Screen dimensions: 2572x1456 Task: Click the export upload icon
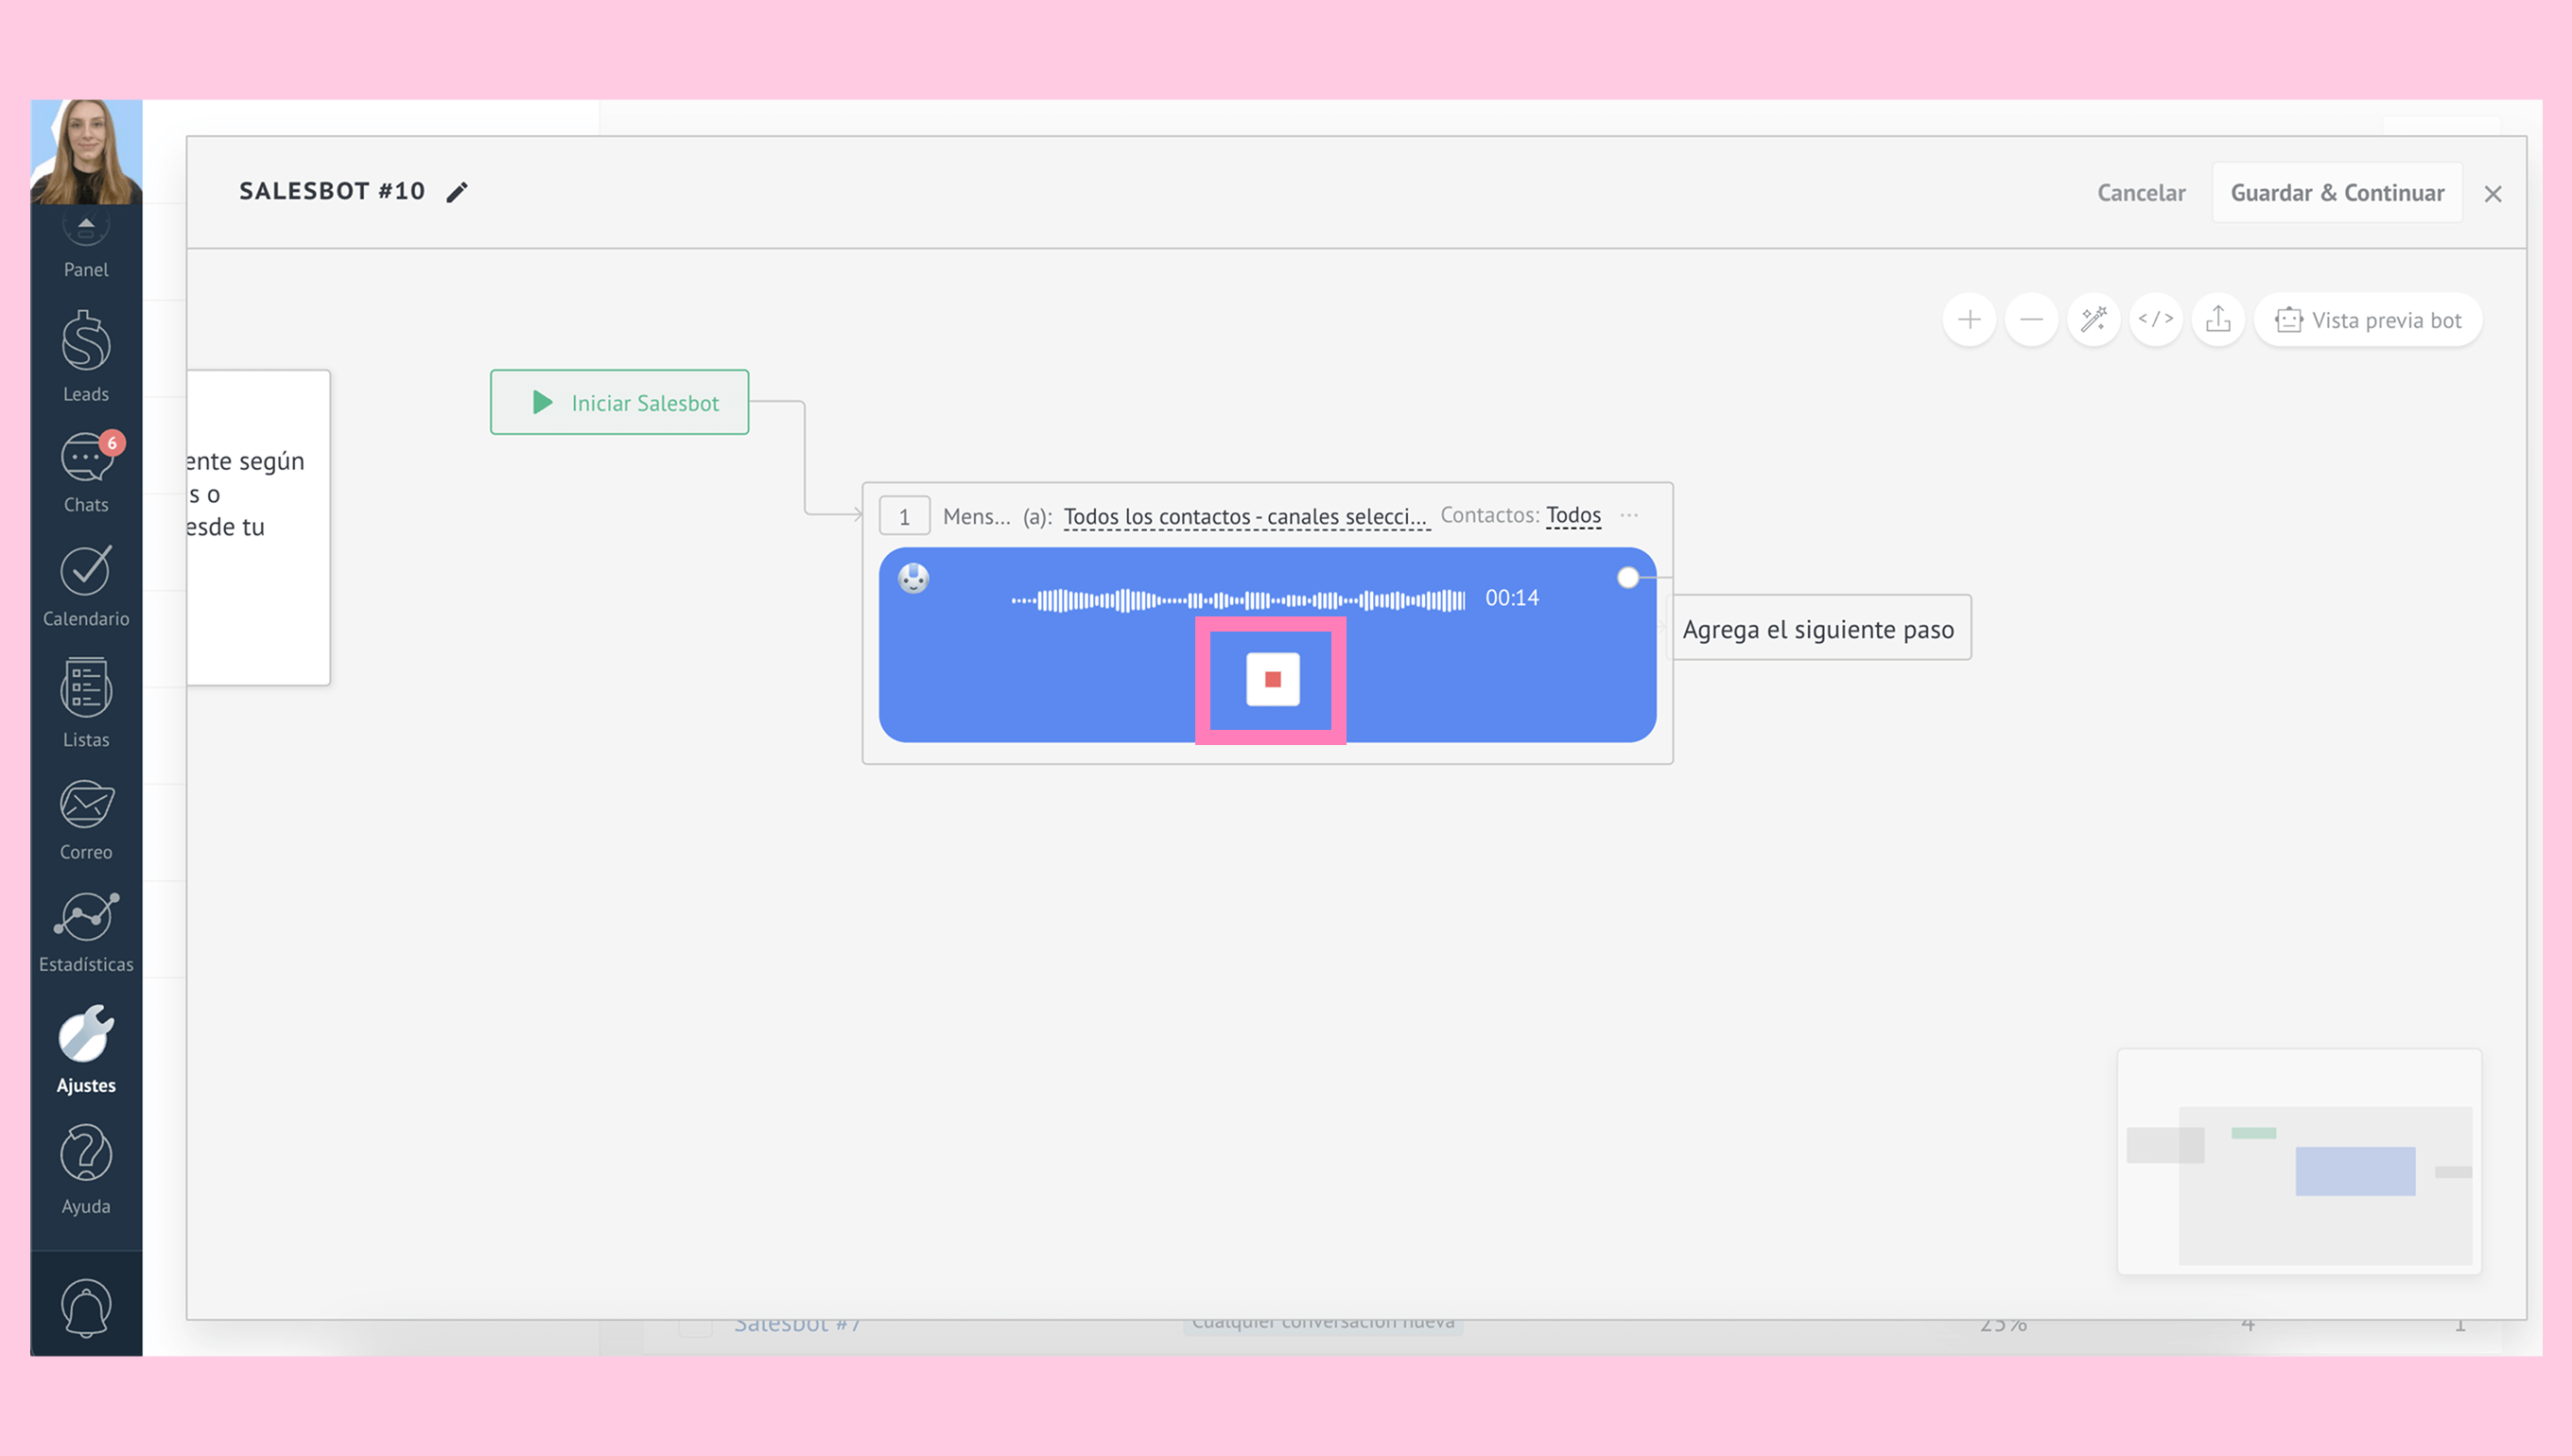[x=2218, y=320]
